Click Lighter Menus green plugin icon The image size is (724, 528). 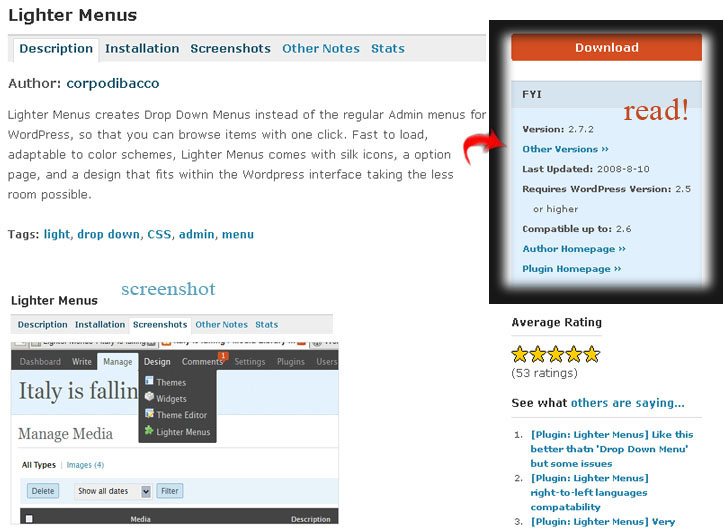149,430
